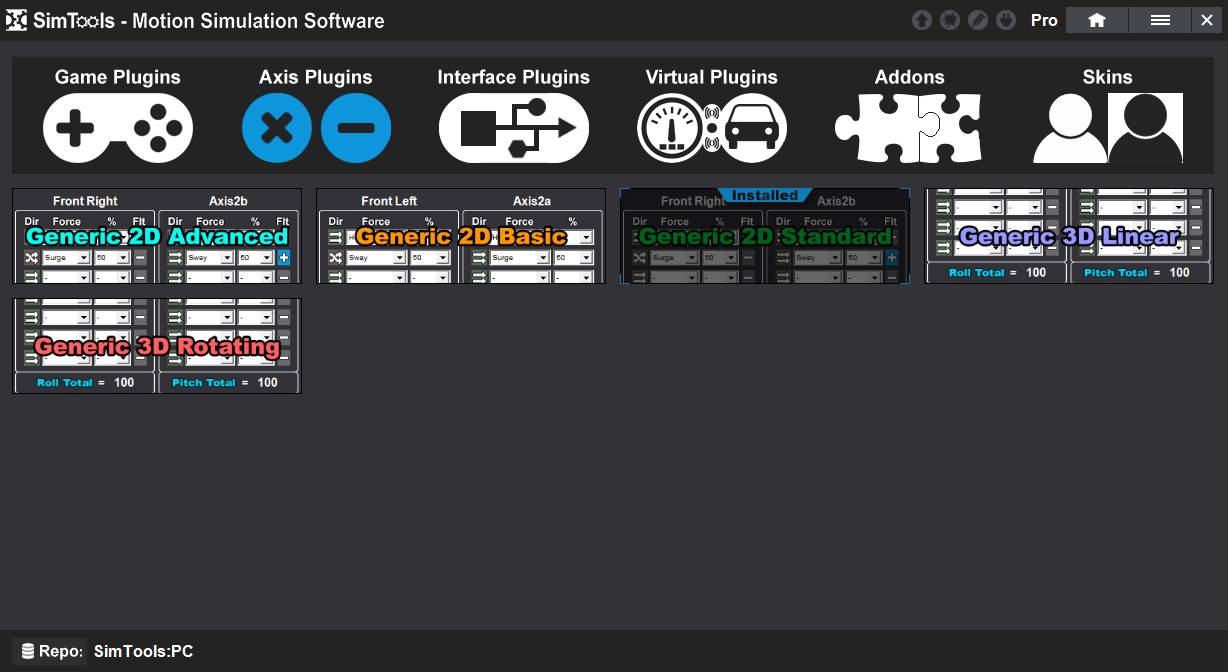The width and height of the screenshot is (1228, 672).
Task: Select the Generic 3D Rotating plugin
Action: (157, 346)
